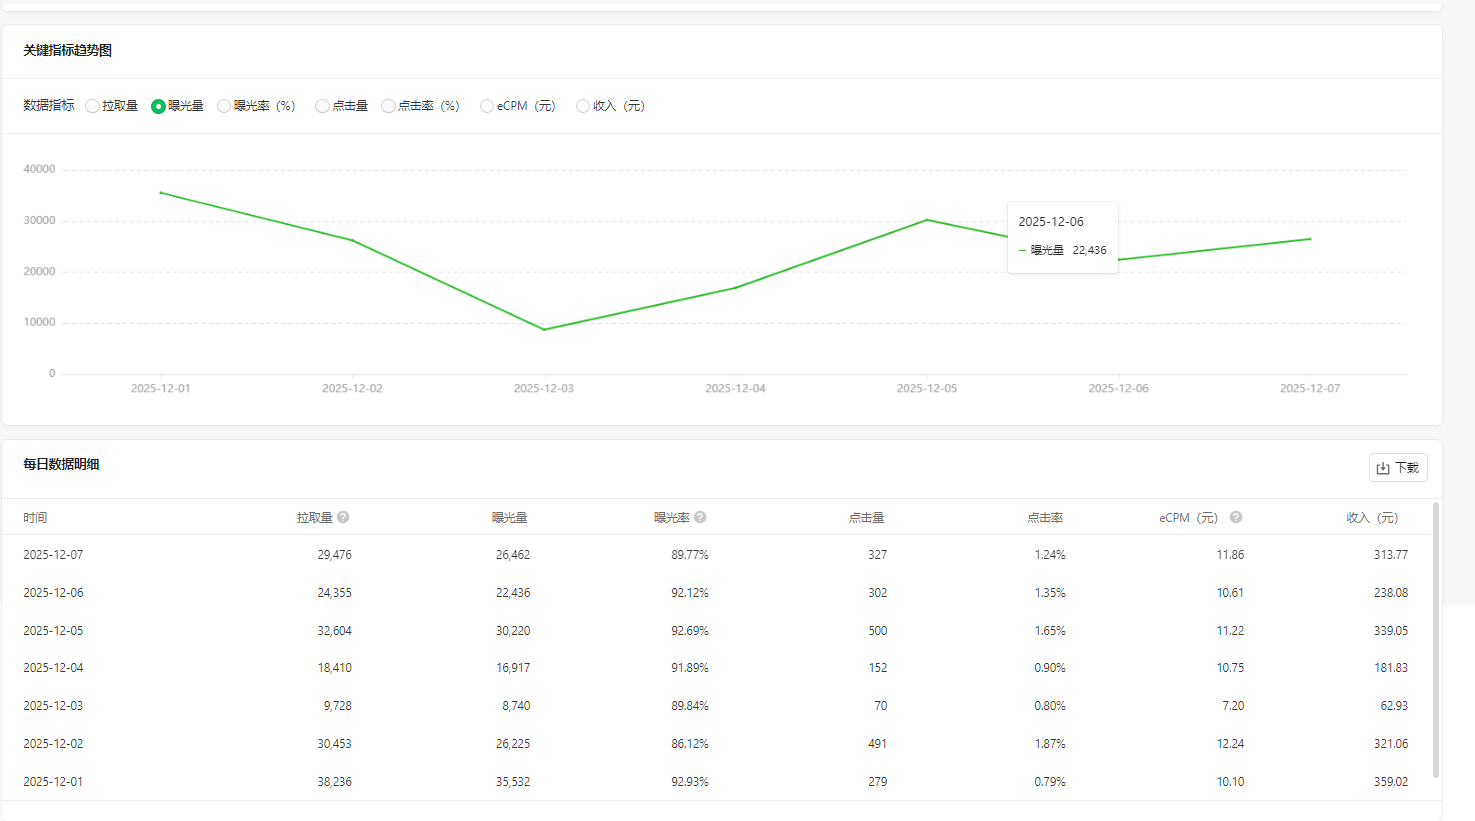Click the help icon beside 曝光率 column header
Screen dimensions: 1475x821
[700, 517]
